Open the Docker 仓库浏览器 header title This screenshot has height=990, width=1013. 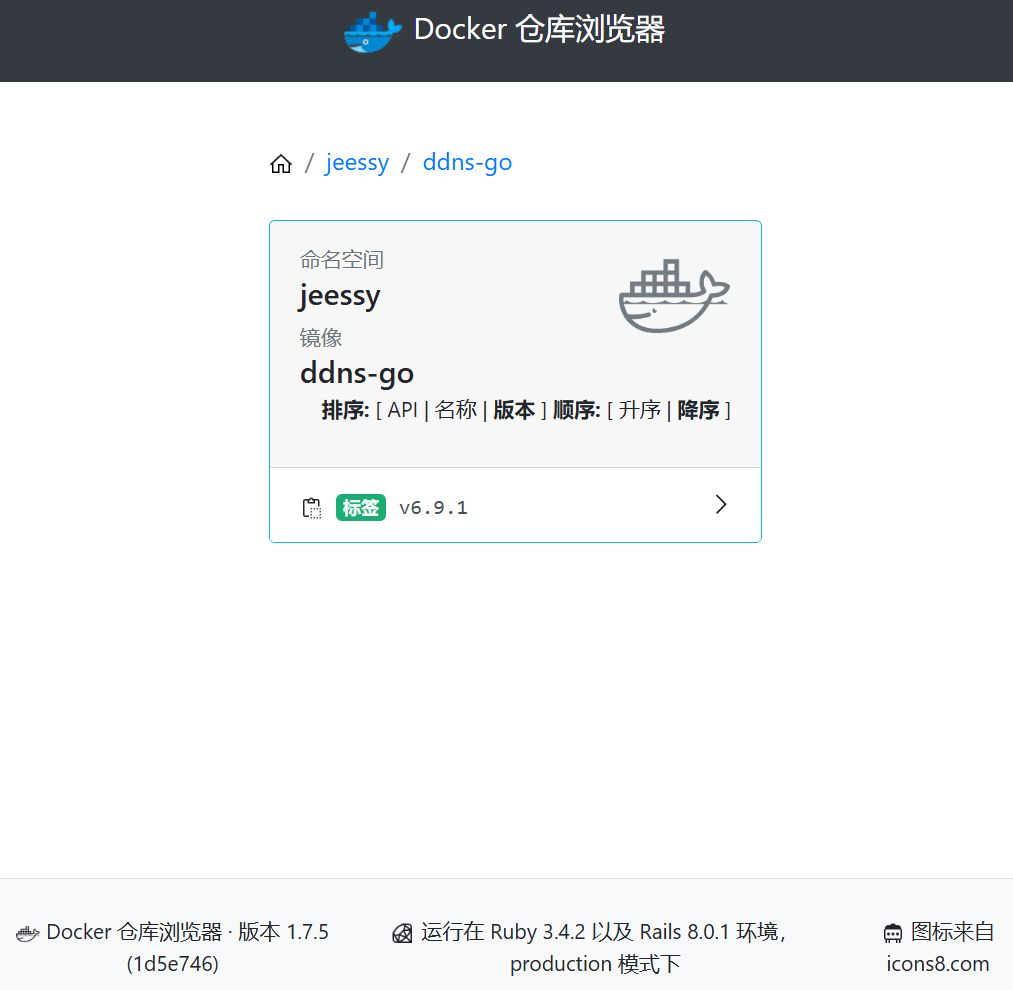(x=539, y=30)
